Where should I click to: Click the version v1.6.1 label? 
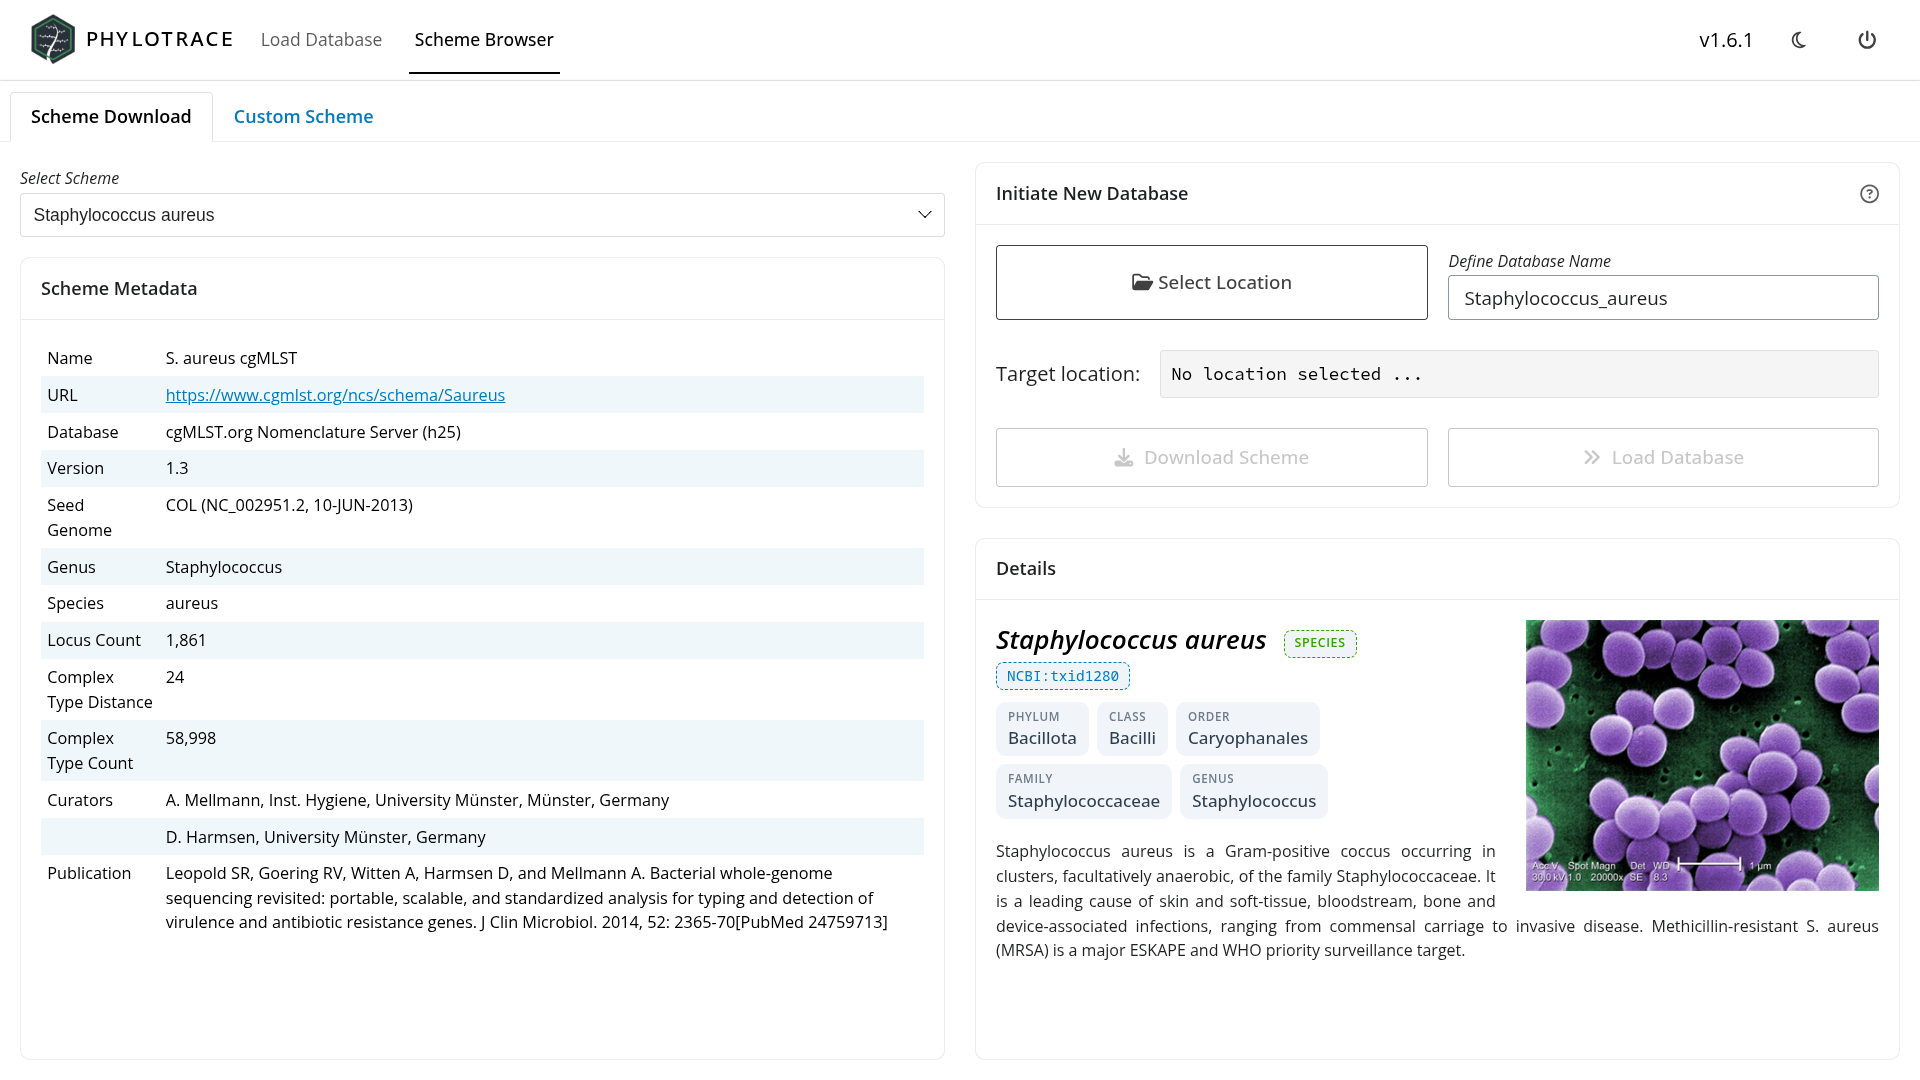(1726, 40)
